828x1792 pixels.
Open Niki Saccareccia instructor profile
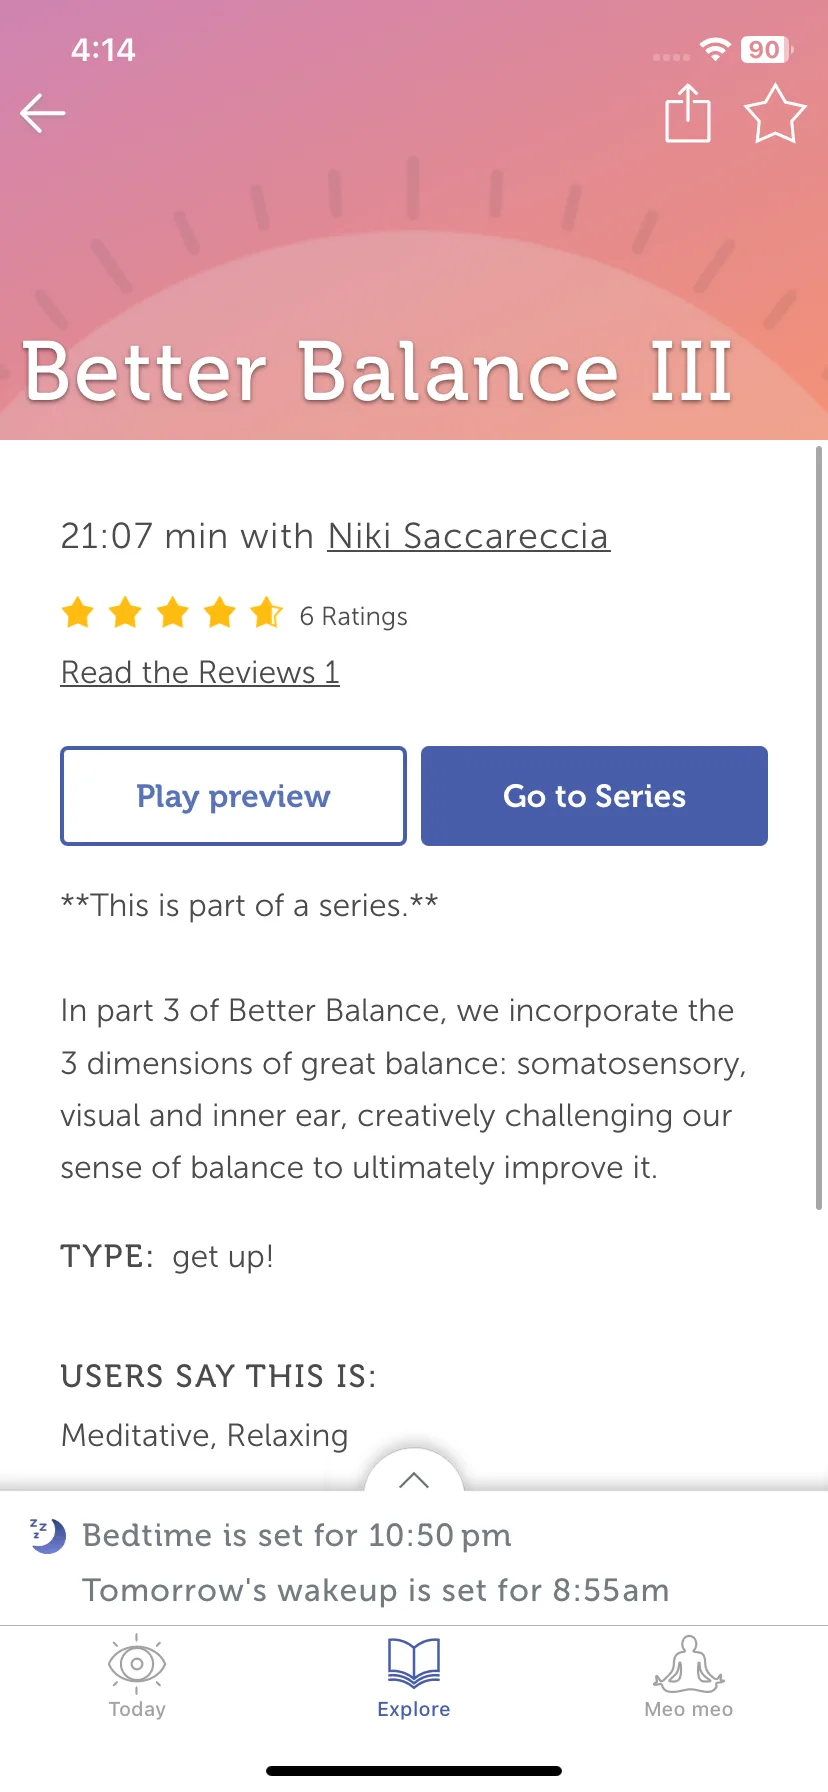click(x=469, y=536)
